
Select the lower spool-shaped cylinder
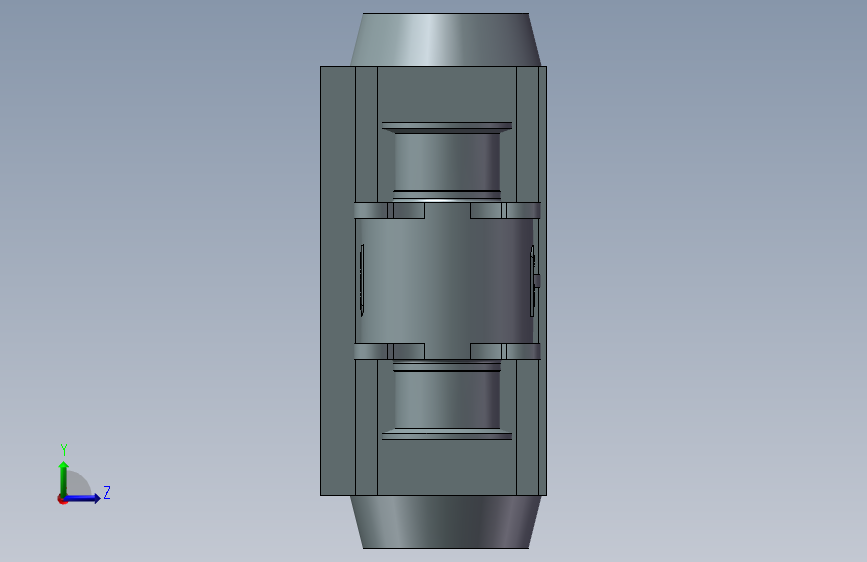pyautogui.click(x=447, y=401)
